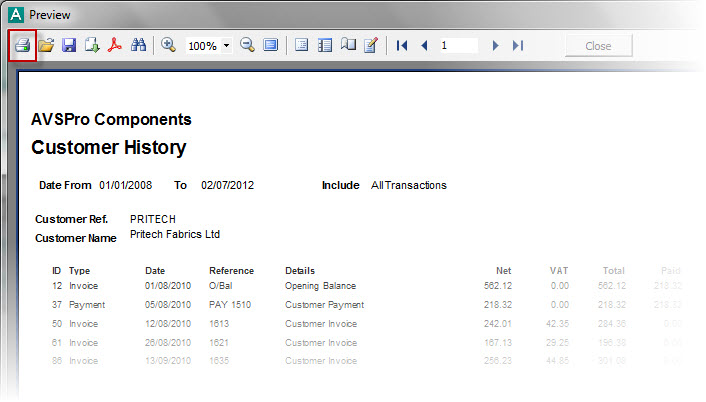Save the report using the floppy disk icon
The image size is (706, 402).
coord(69,46)
